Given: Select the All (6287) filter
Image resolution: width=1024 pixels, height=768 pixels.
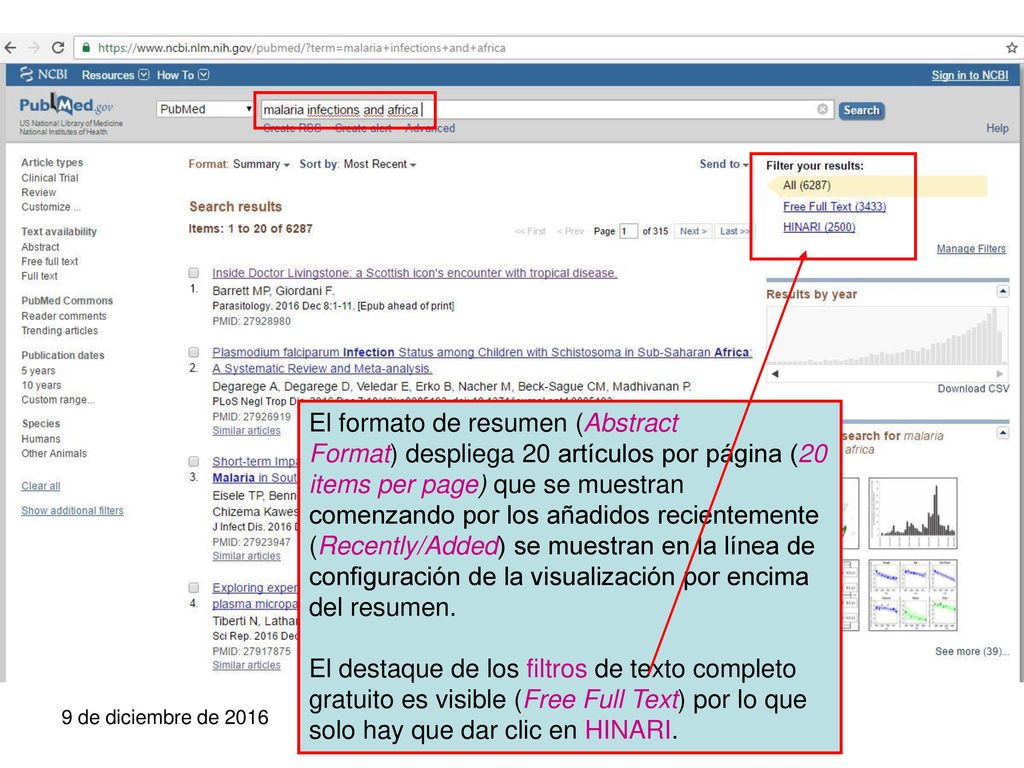Looking at the screenshot, I should click(x=807, y=185).
